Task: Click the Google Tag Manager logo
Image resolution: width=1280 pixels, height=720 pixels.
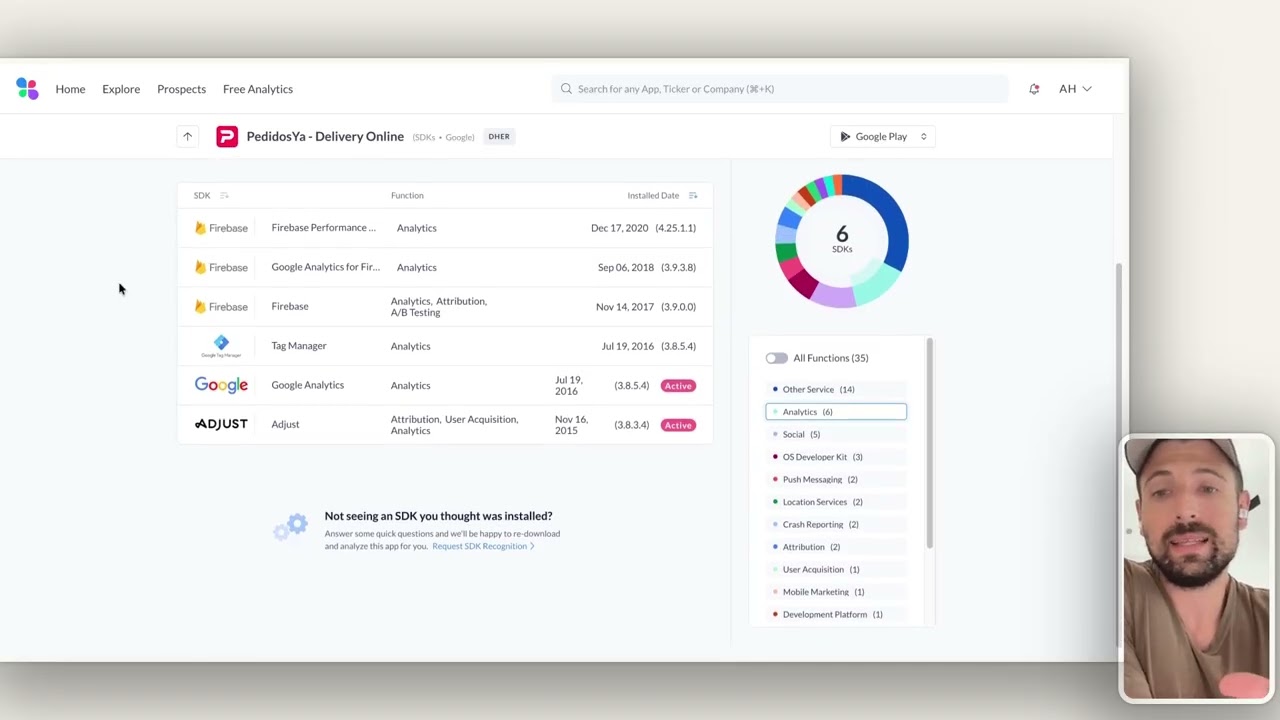Action: click(221, 346)
